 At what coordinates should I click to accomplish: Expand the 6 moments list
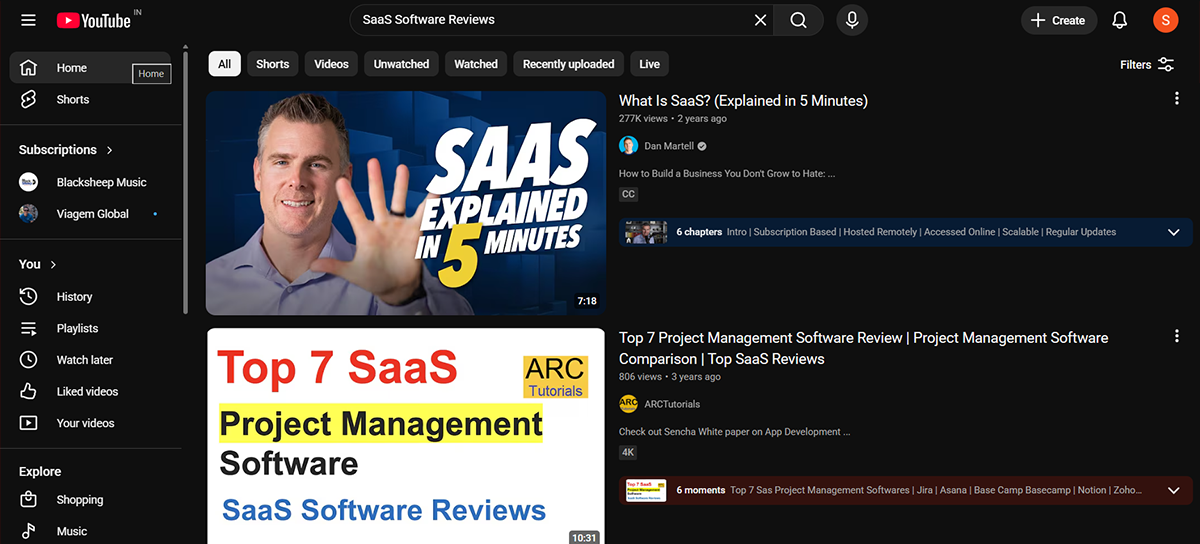(x=1174, y=490)
